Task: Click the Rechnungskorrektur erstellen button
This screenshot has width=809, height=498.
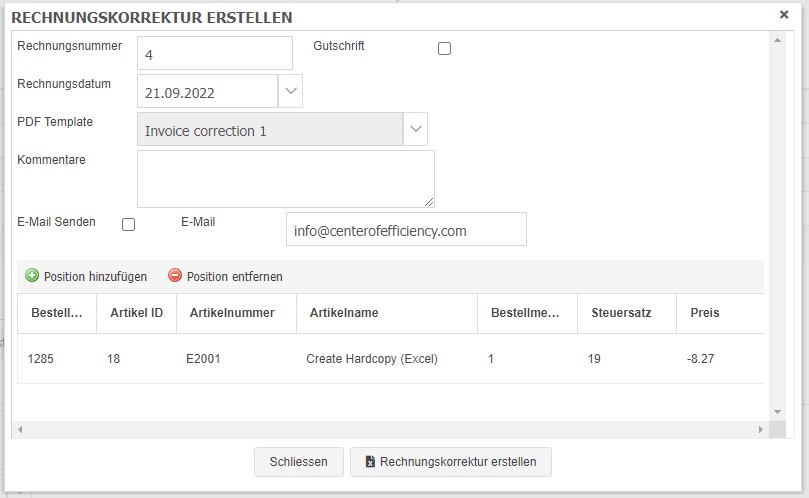Action: 451,461
